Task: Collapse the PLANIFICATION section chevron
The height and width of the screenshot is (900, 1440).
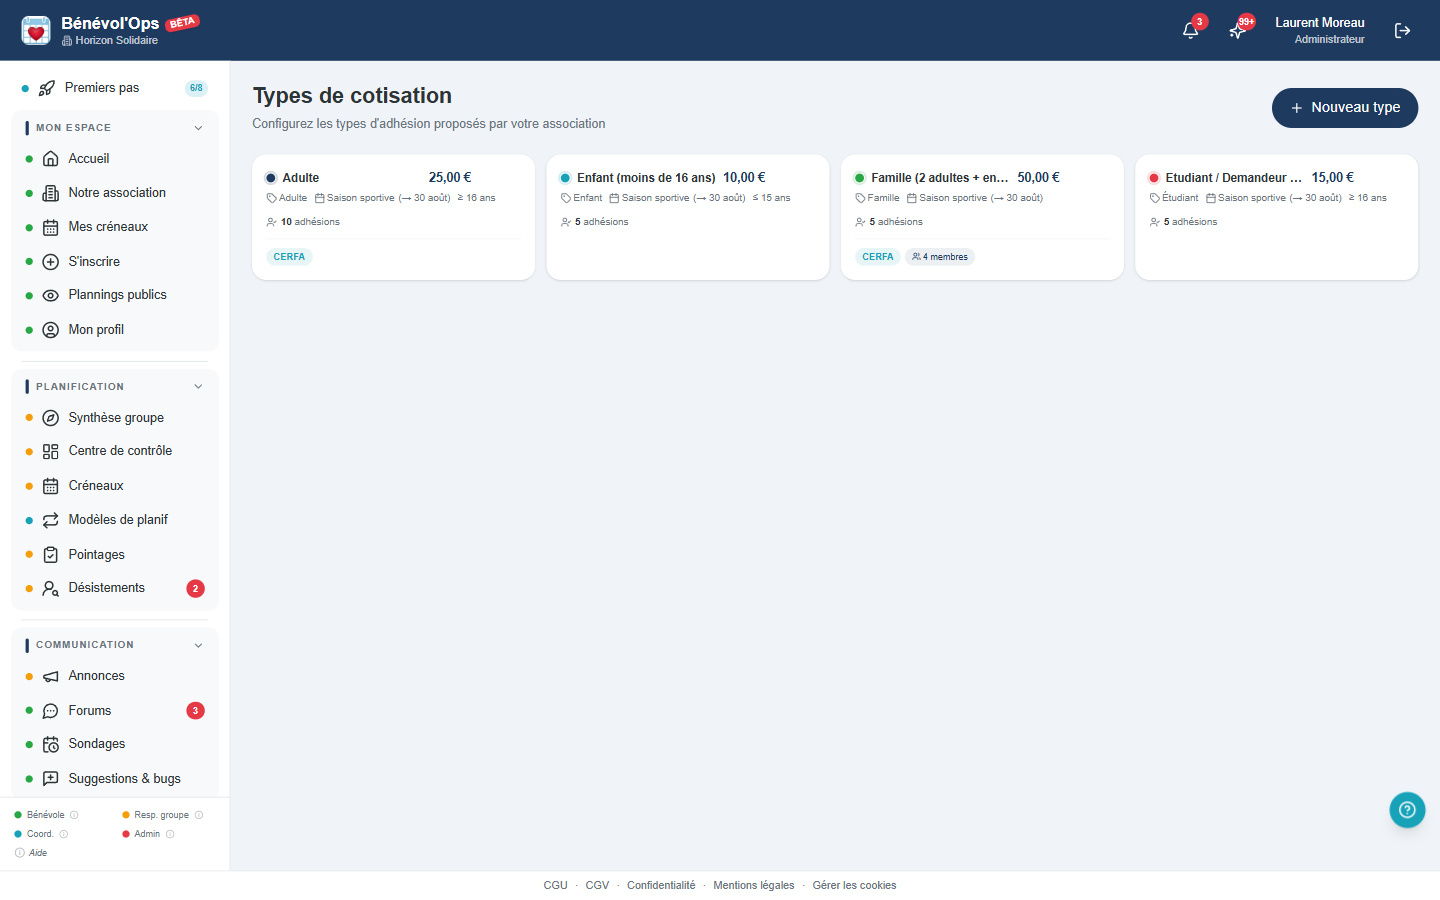Action: pyautogui.click(x=198, y=387)
